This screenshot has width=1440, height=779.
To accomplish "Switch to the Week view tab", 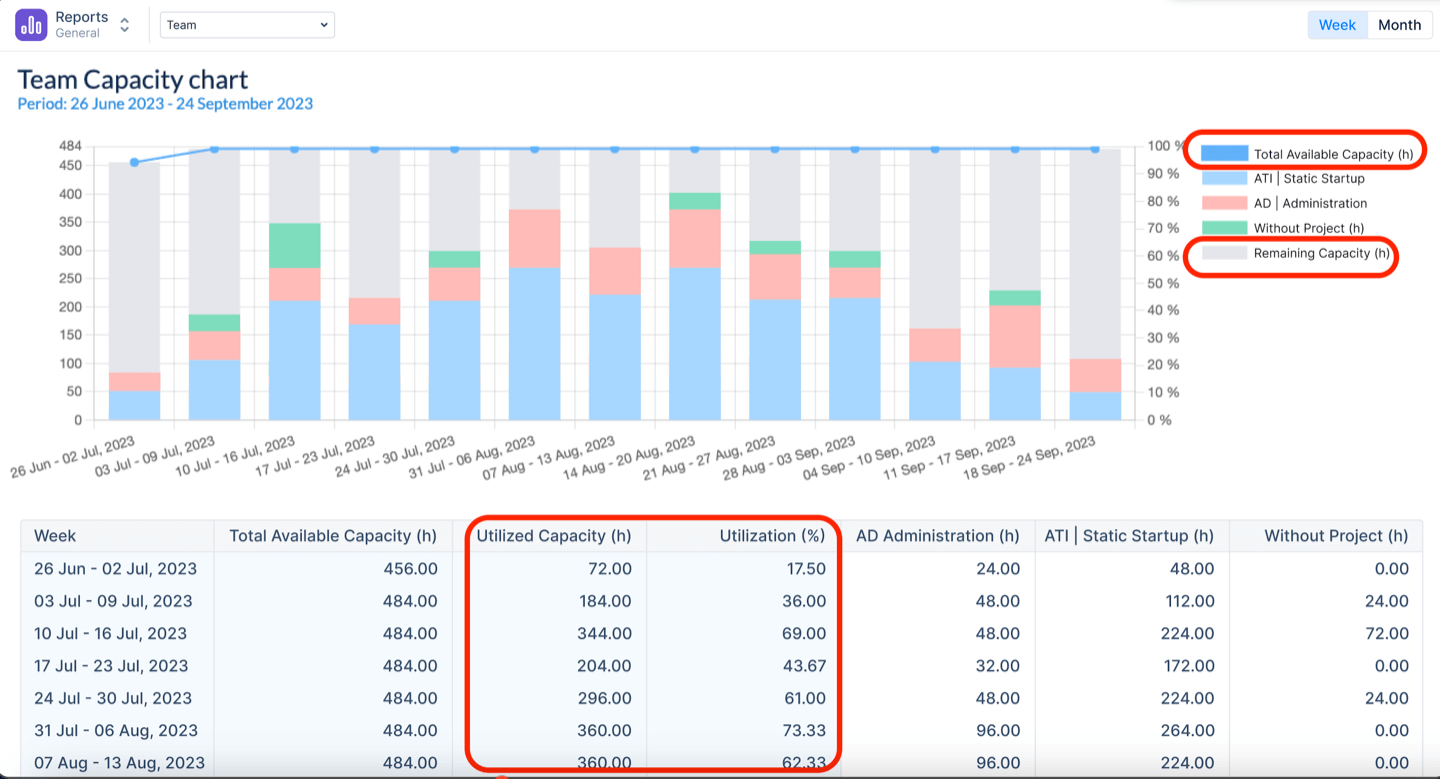I will (1336, 25).
